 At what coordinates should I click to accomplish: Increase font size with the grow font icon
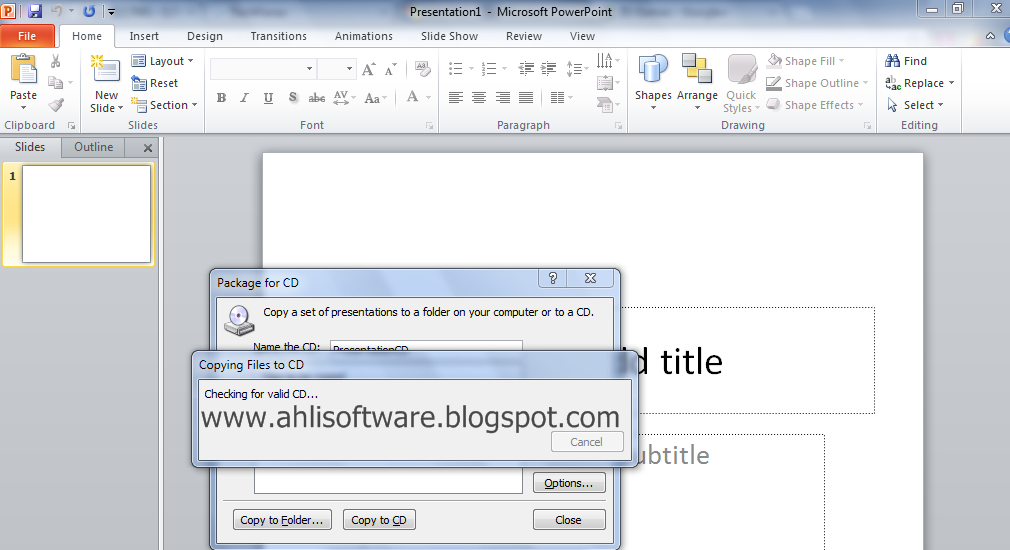pyautogui.click(x=368, y=69)
